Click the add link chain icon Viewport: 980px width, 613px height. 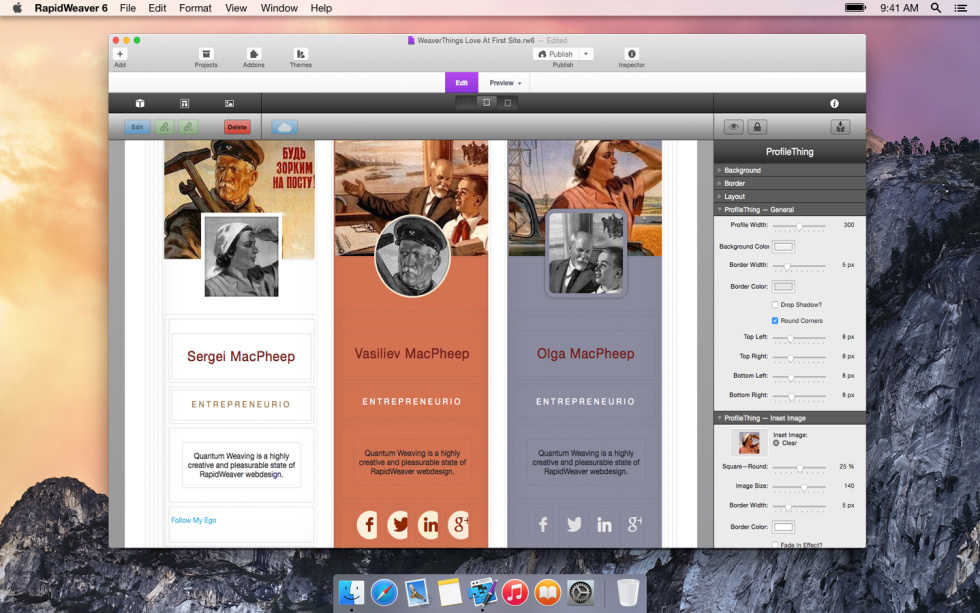pos(164,127)
